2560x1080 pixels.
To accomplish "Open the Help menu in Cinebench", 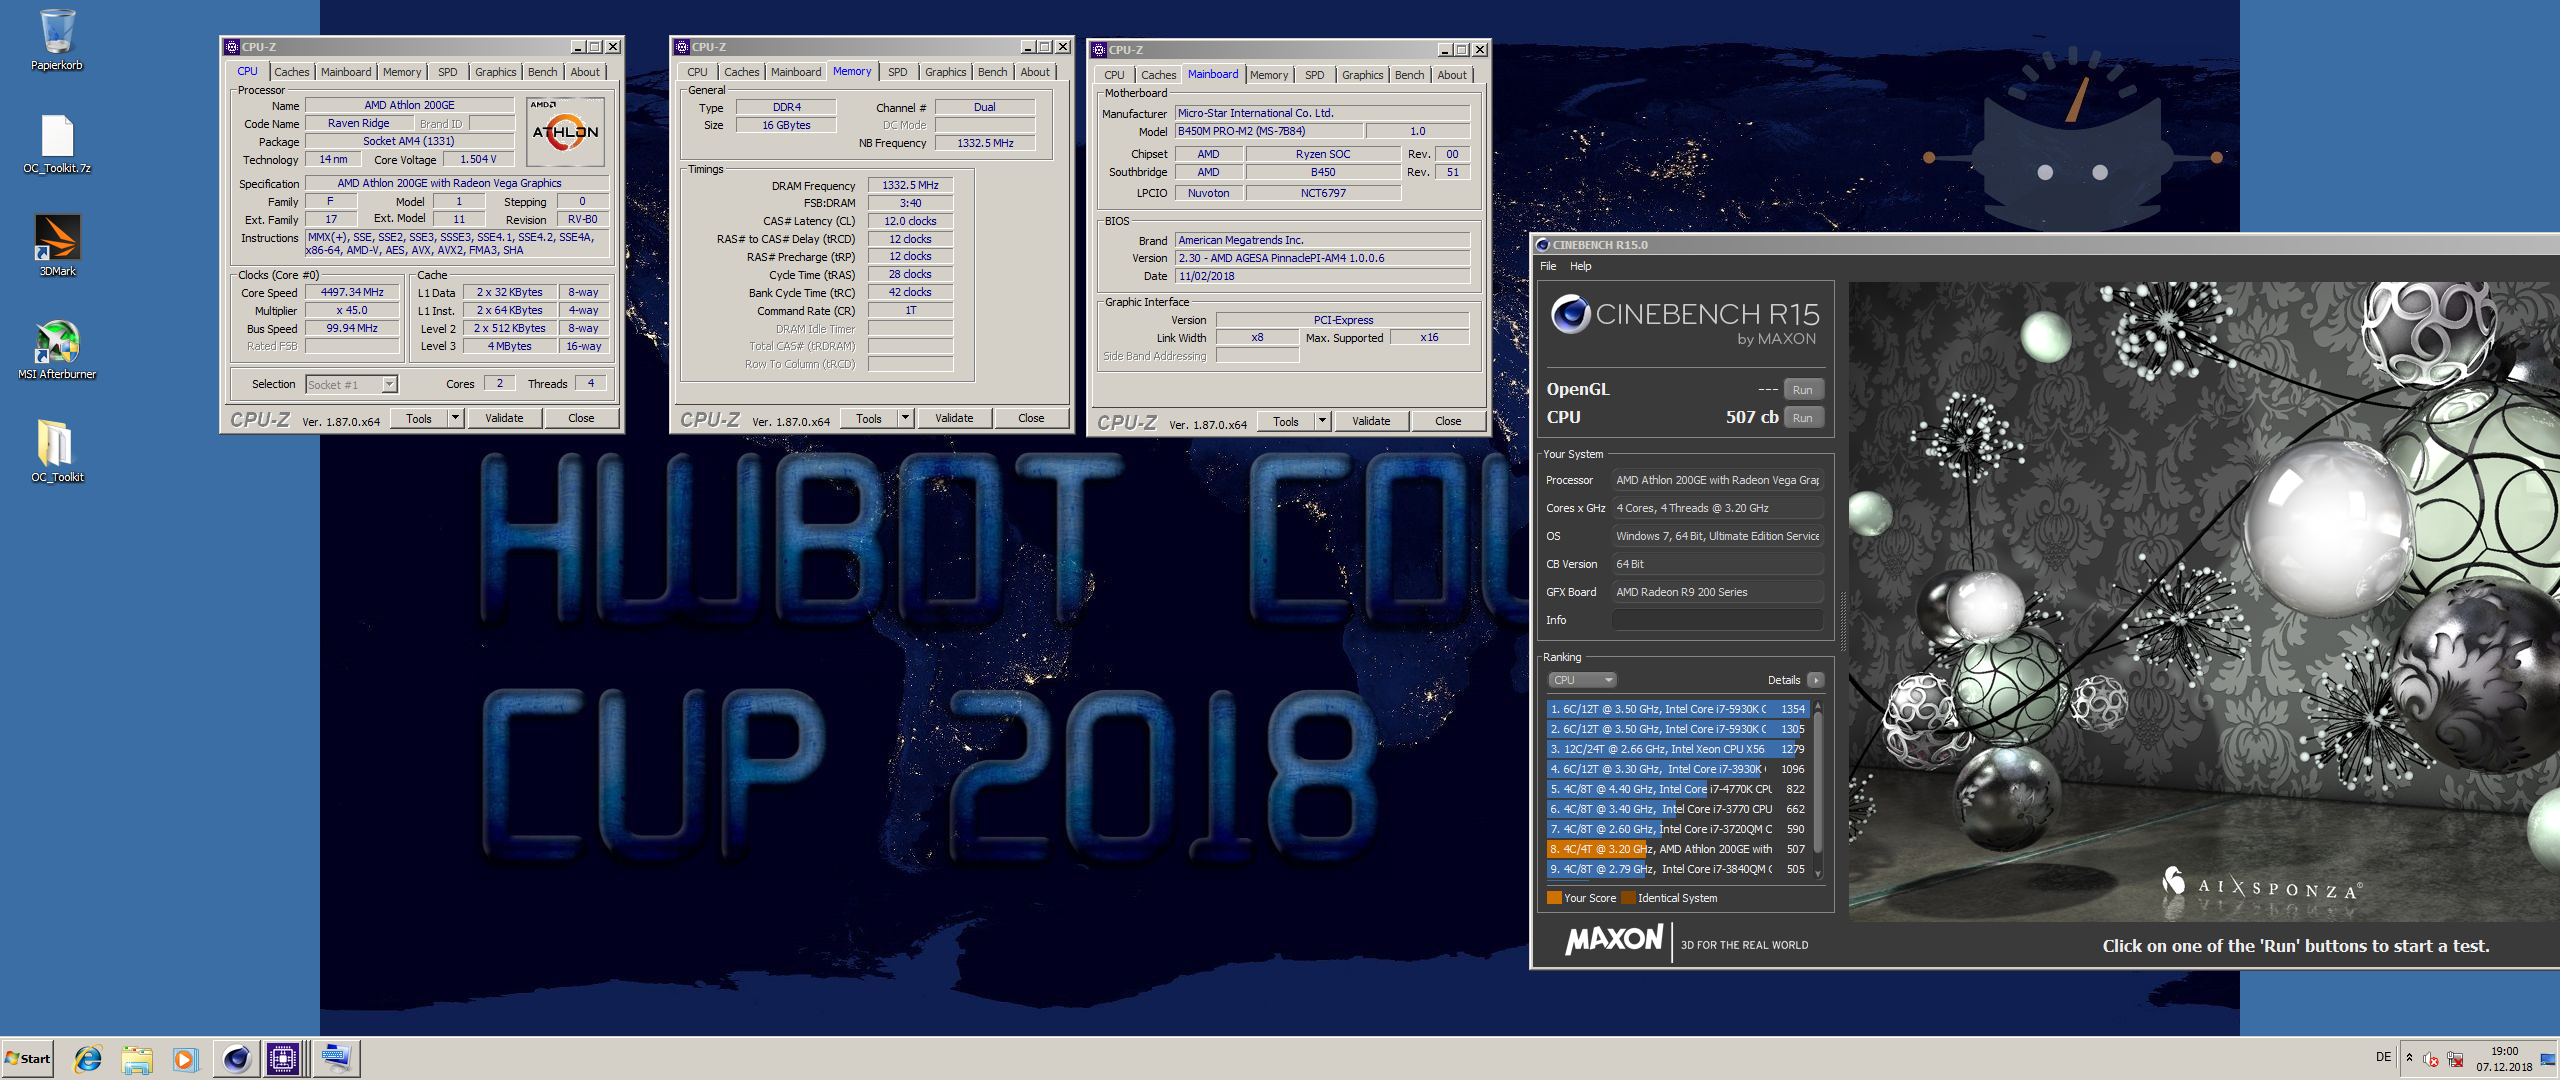I will 1580,266.
